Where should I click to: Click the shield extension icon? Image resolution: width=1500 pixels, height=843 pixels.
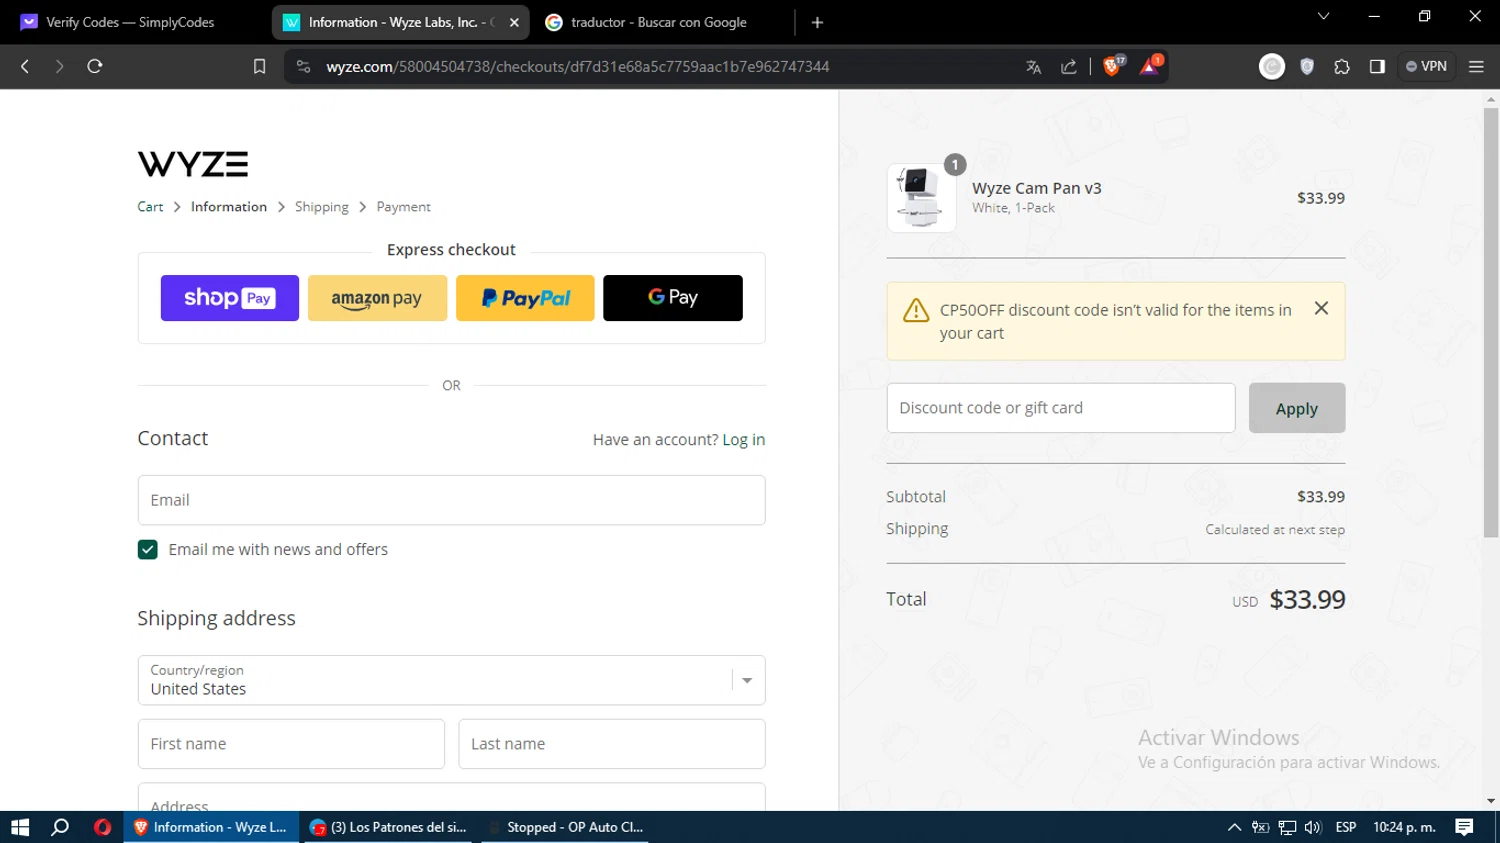[1307, 67]
